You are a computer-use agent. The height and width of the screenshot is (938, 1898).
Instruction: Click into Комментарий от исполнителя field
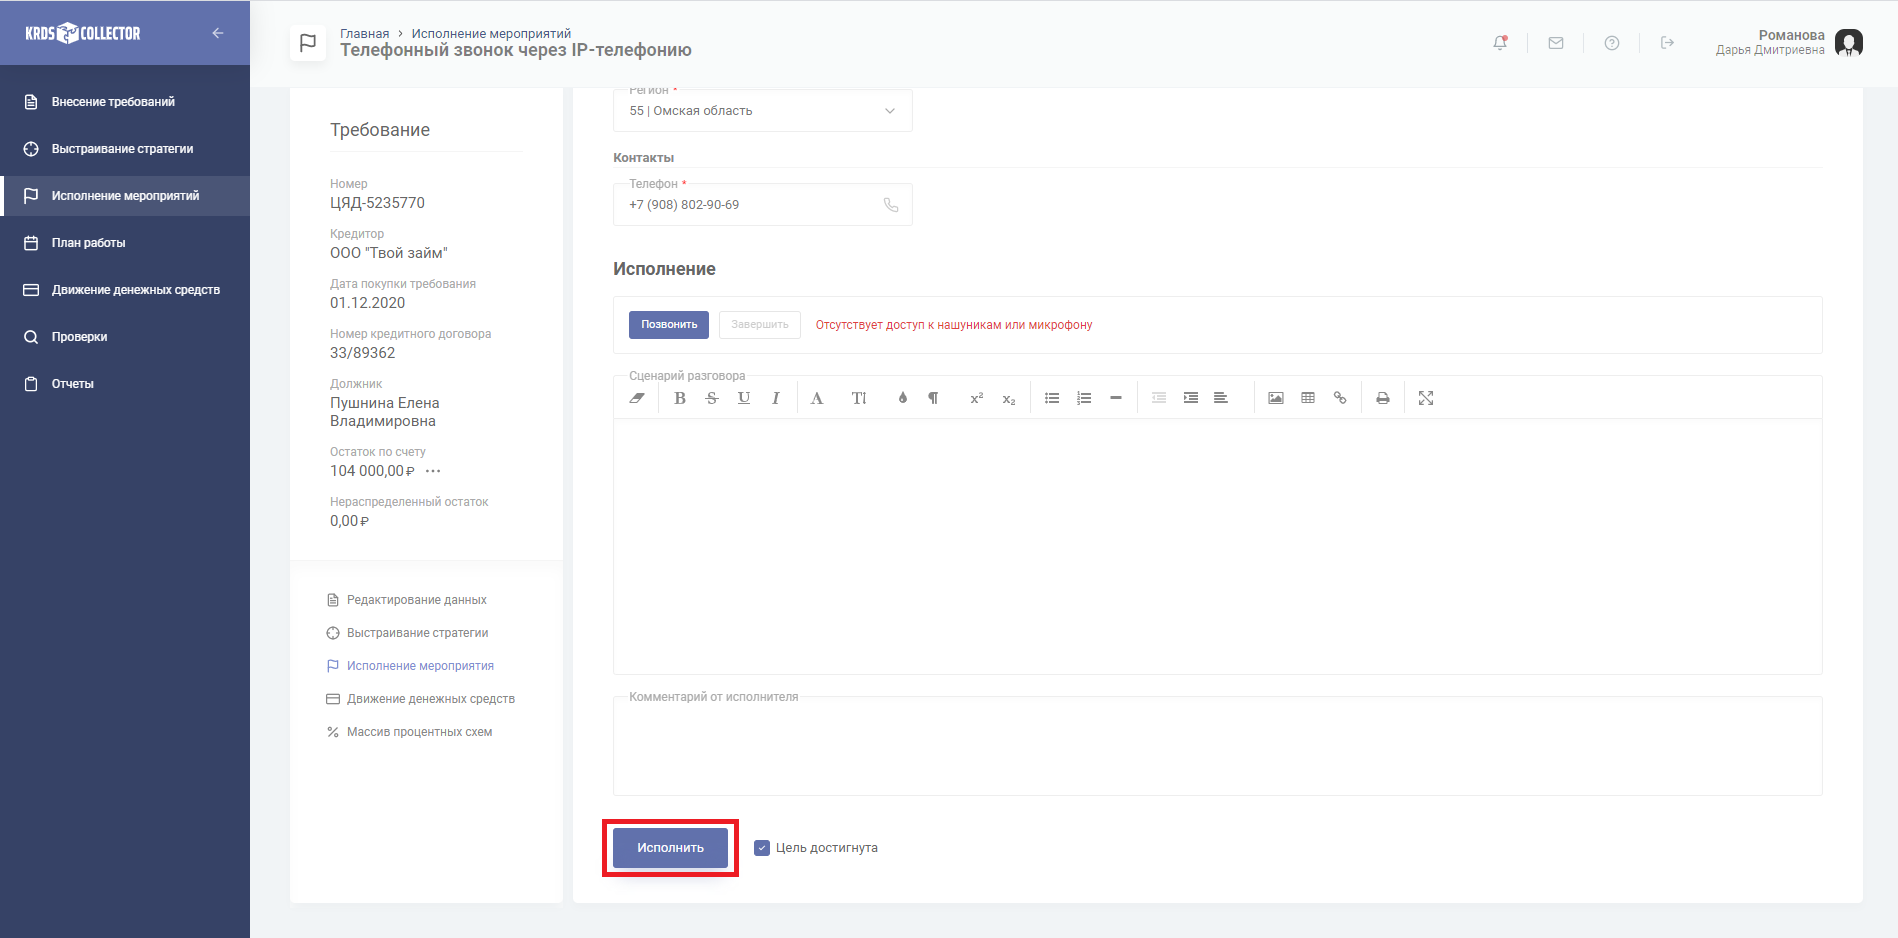(1217, 748)
